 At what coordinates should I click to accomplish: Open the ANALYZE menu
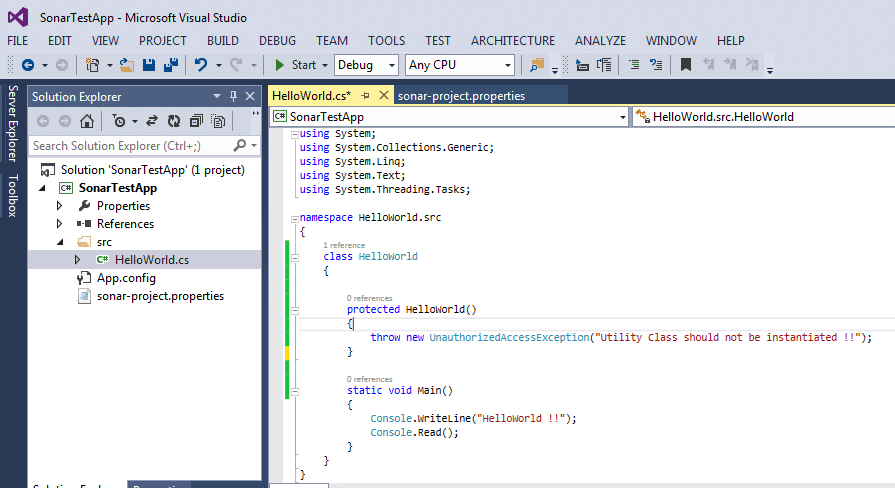(600, 41)
